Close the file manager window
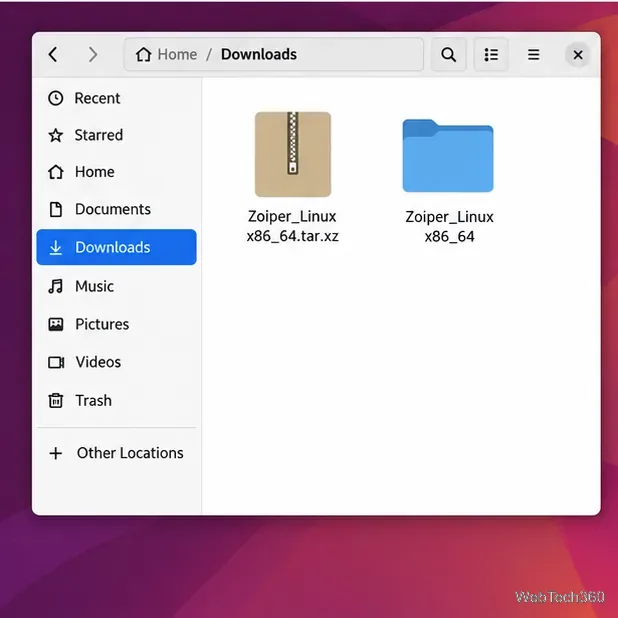618x618 pixels. pos(577,54)
